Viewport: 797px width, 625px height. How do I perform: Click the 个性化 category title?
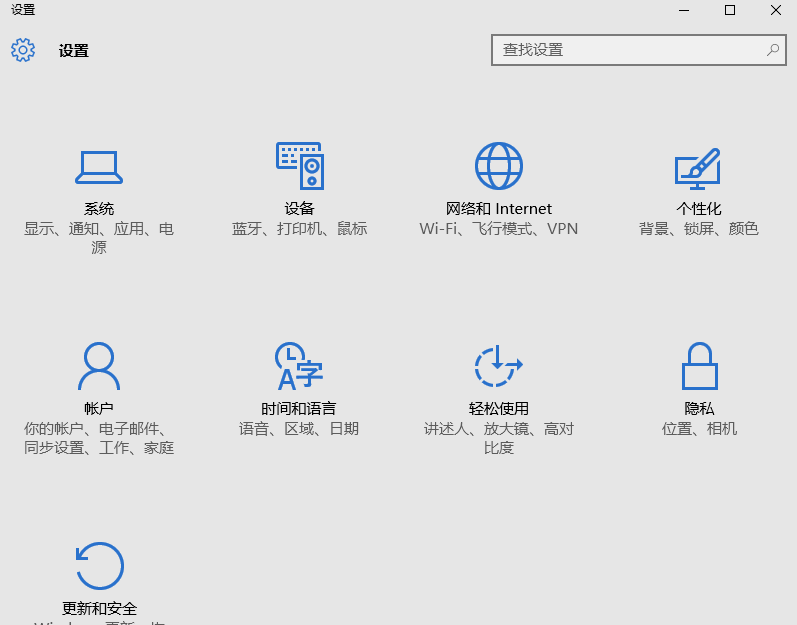[699, 209]
